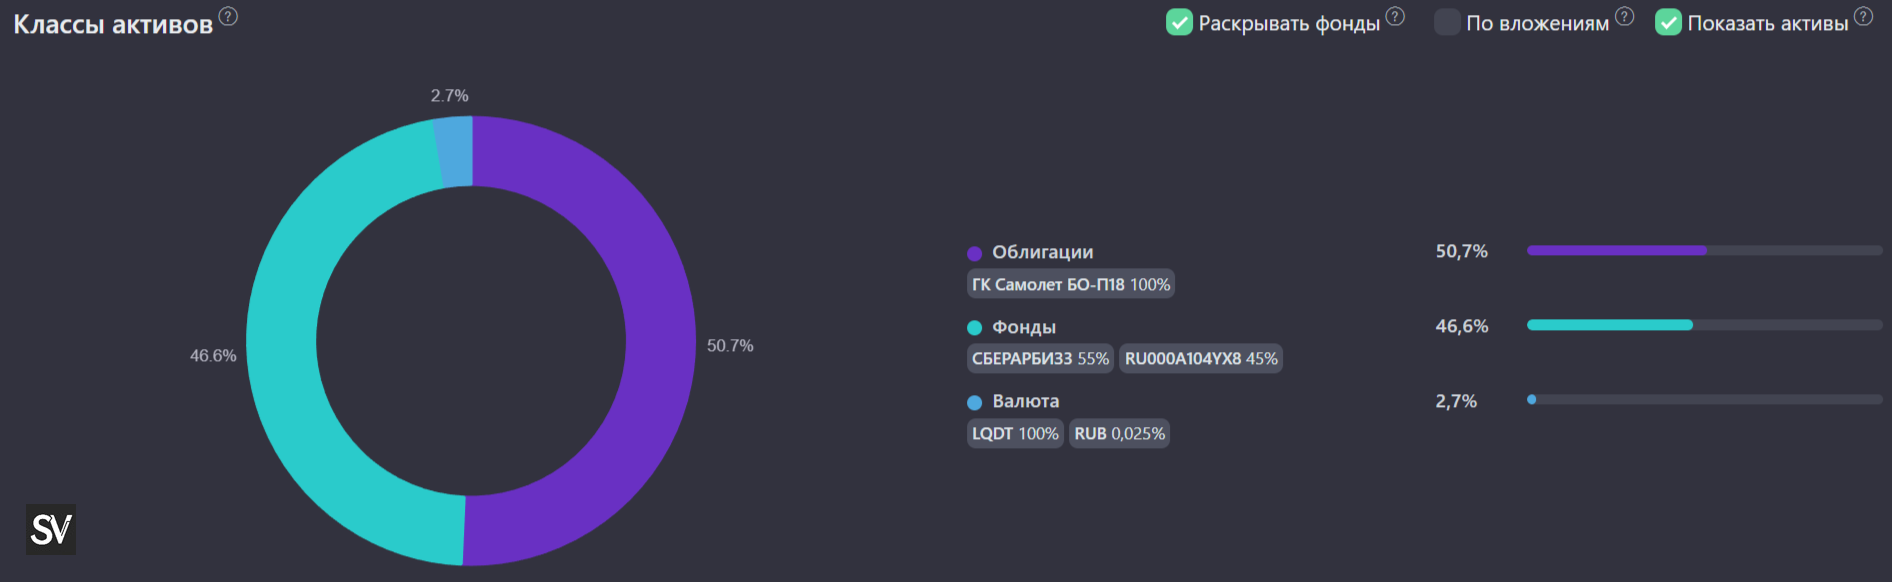
Task: Enable the По вложениям checkbox
Action: [1447, 22]
